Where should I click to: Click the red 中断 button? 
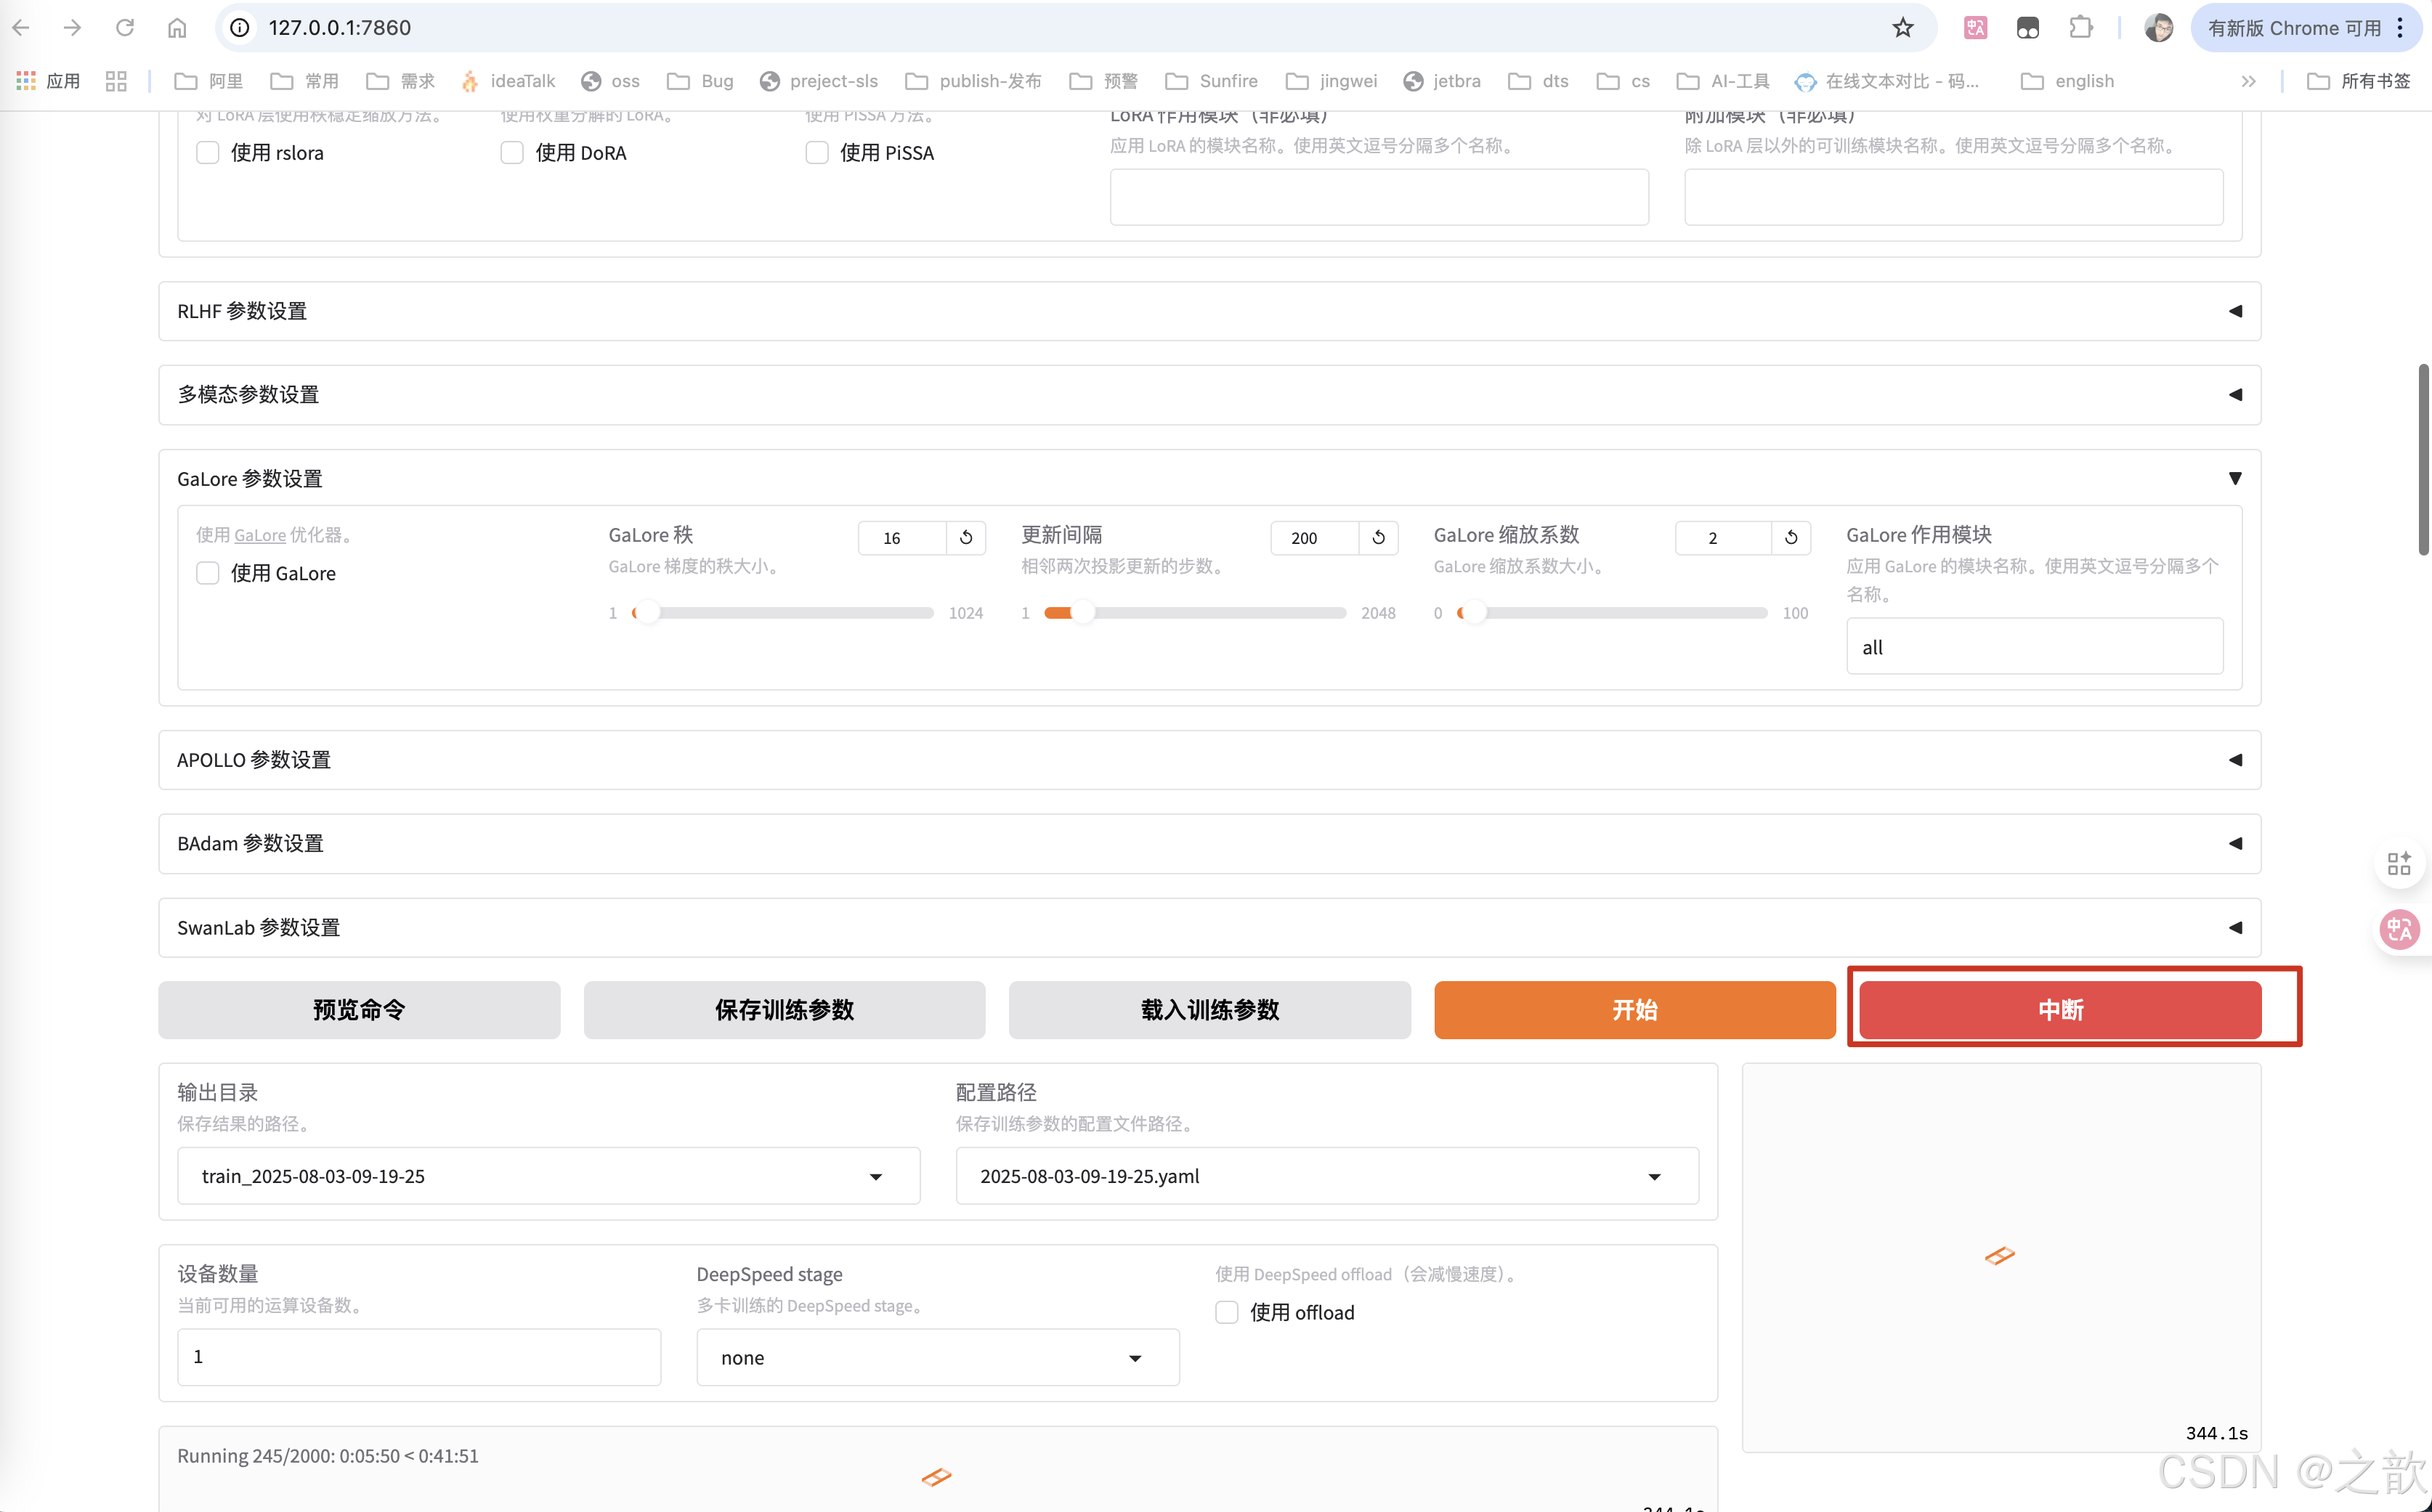2060,1010
